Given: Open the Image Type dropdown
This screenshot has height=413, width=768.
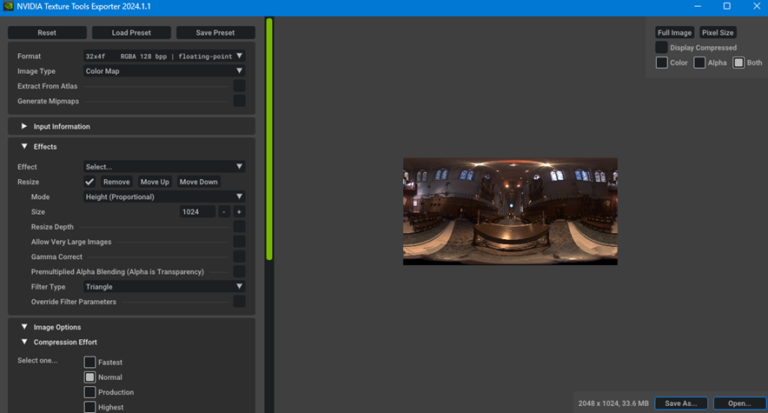Looking at the screenshot, I should click(x=164, y=71).
